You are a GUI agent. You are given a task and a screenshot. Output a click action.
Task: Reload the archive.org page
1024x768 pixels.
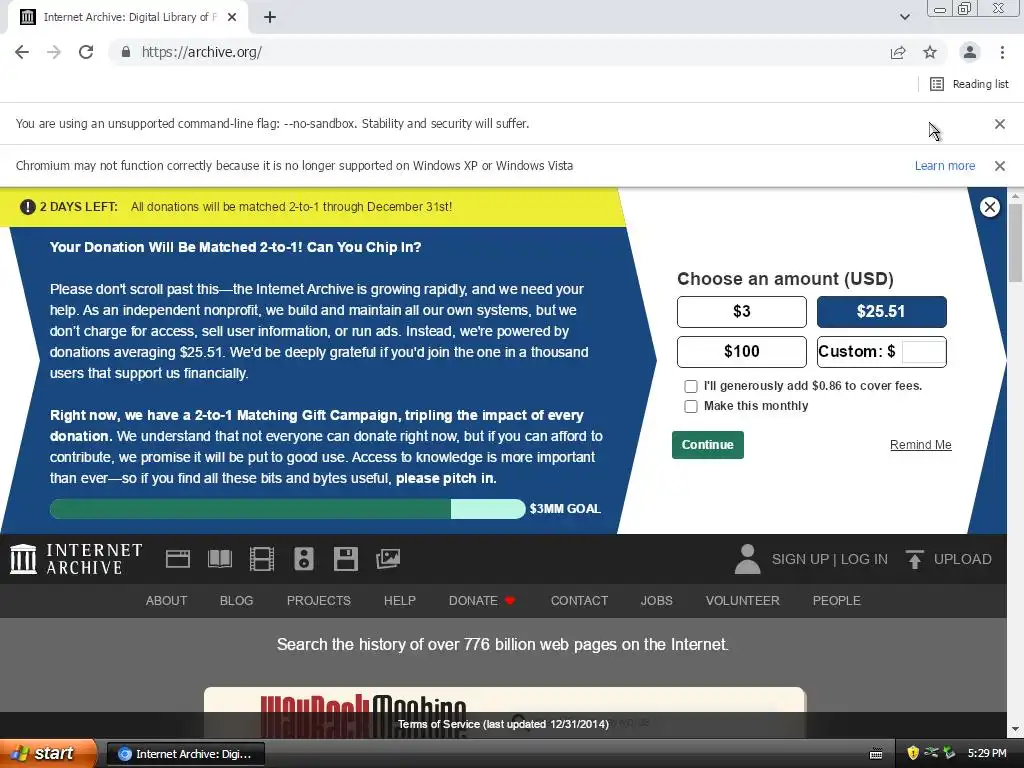point(86,52)
